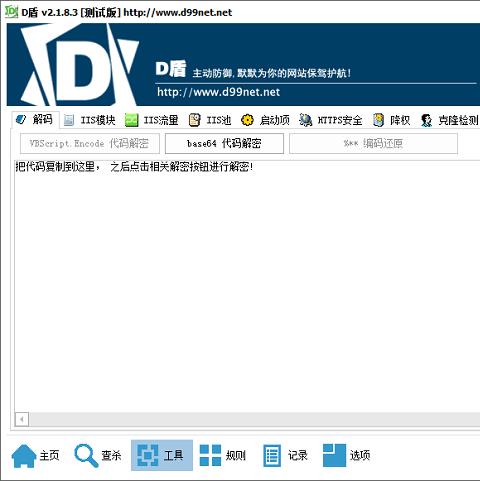Open the 降权 tab
This screenshot has height=481, width=480.
(392, 120)
